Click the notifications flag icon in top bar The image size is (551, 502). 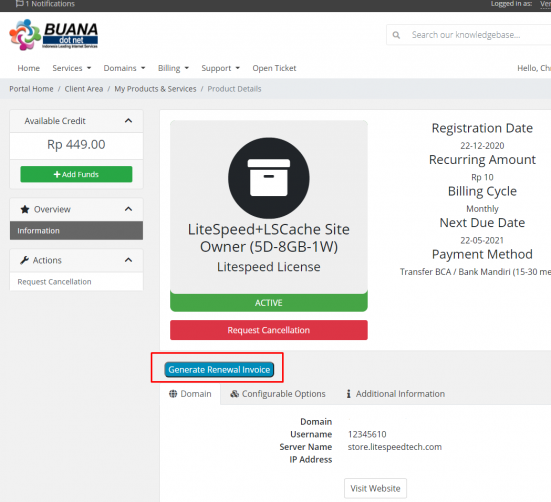pos(20,4)
